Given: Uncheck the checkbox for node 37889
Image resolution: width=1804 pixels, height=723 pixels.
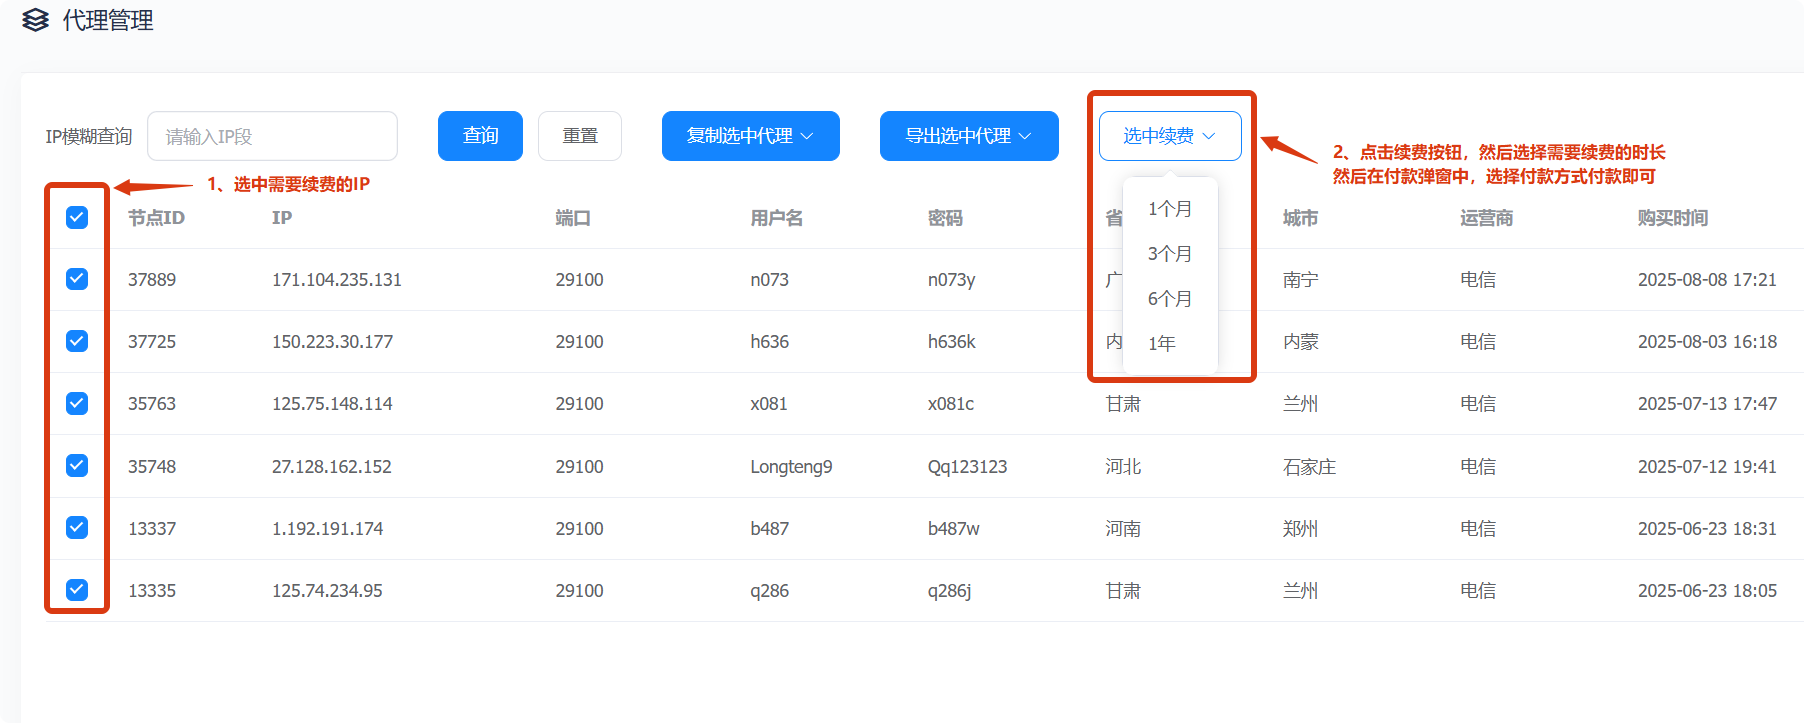Looking at the screenshot, I should (x=77, y=279).
